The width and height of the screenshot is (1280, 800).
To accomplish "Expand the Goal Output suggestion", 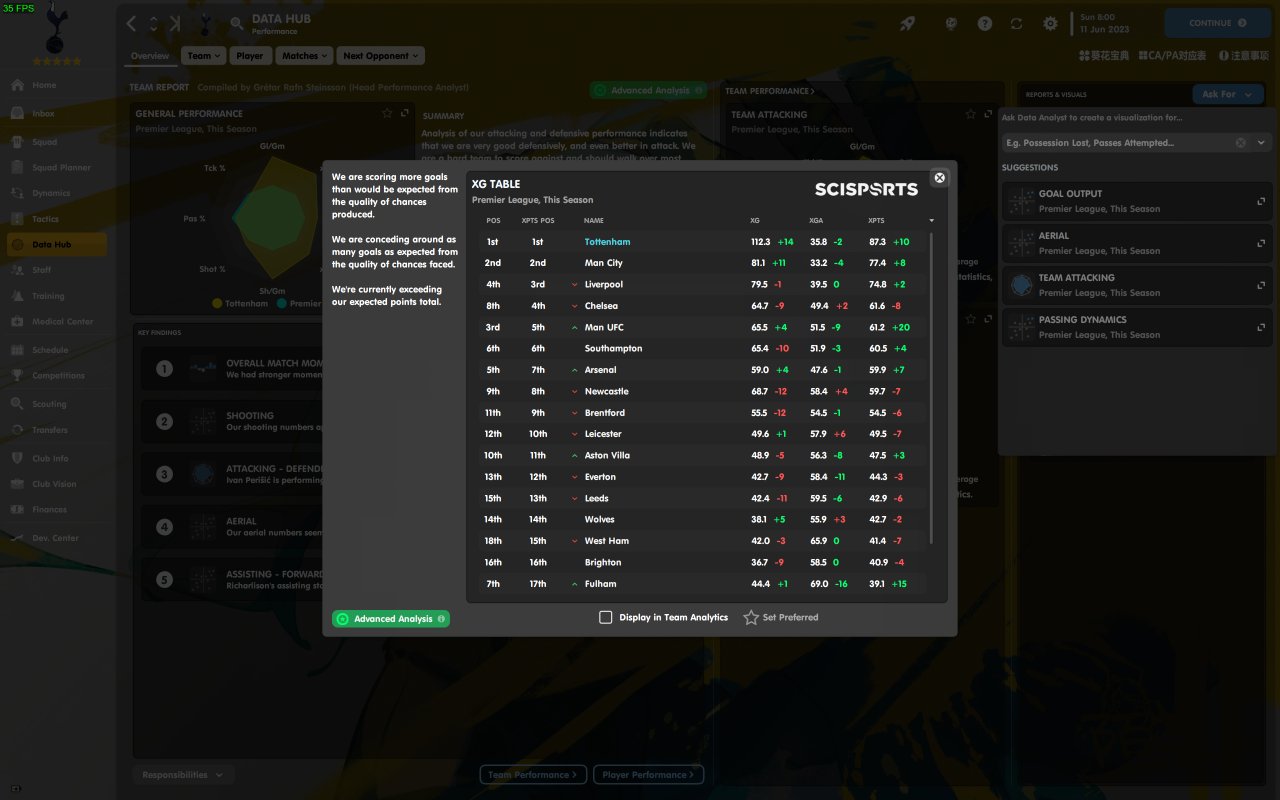I will [1261, 201].
